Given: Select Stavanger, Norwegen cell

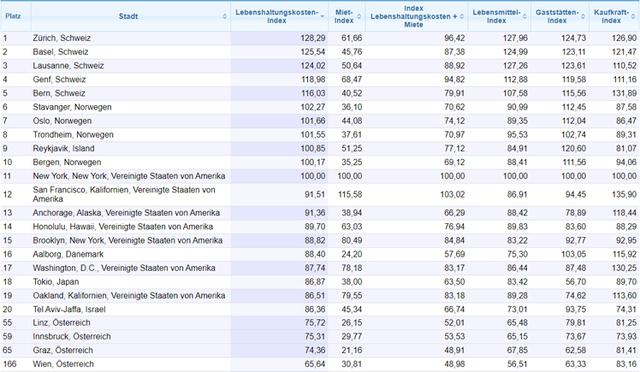Looking at the screenshot, I should point(131,107).
